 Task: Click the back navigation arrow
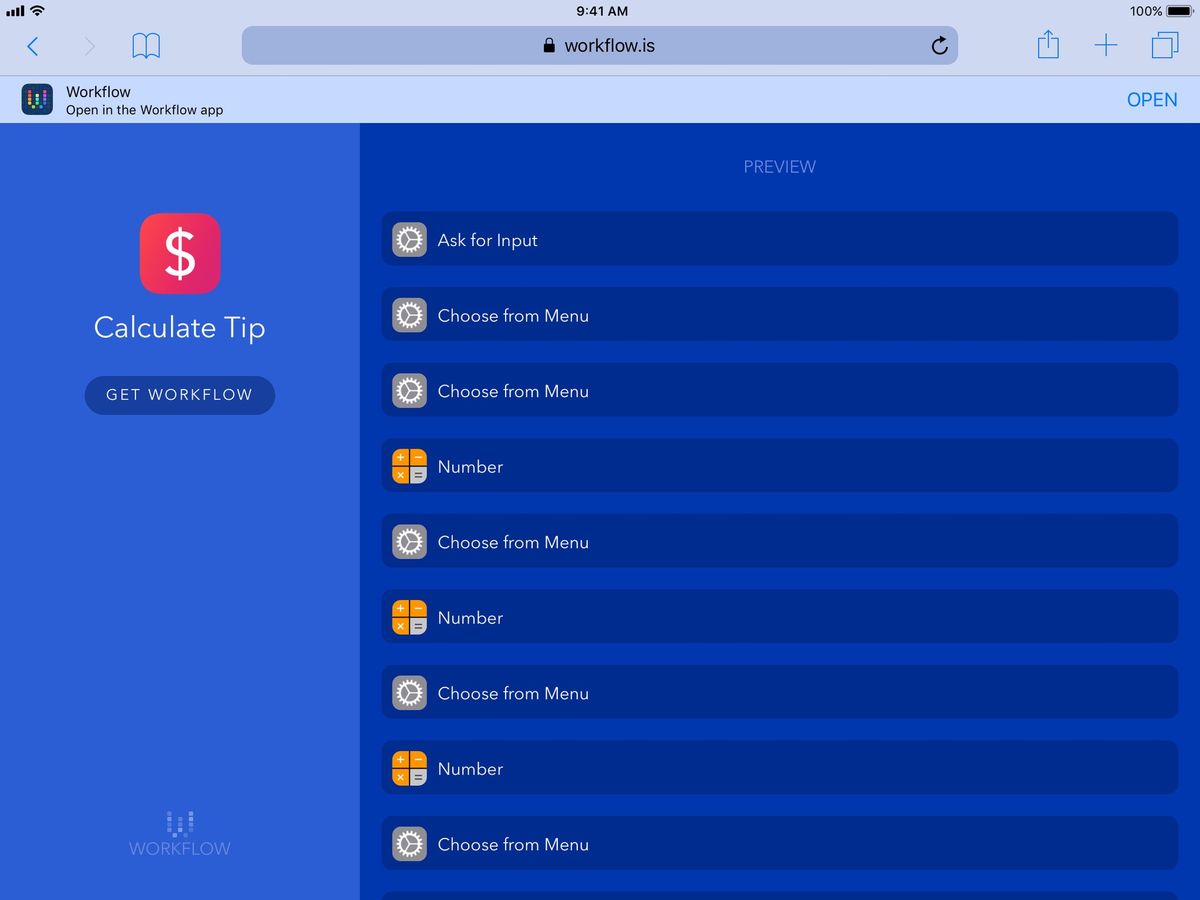32,45
